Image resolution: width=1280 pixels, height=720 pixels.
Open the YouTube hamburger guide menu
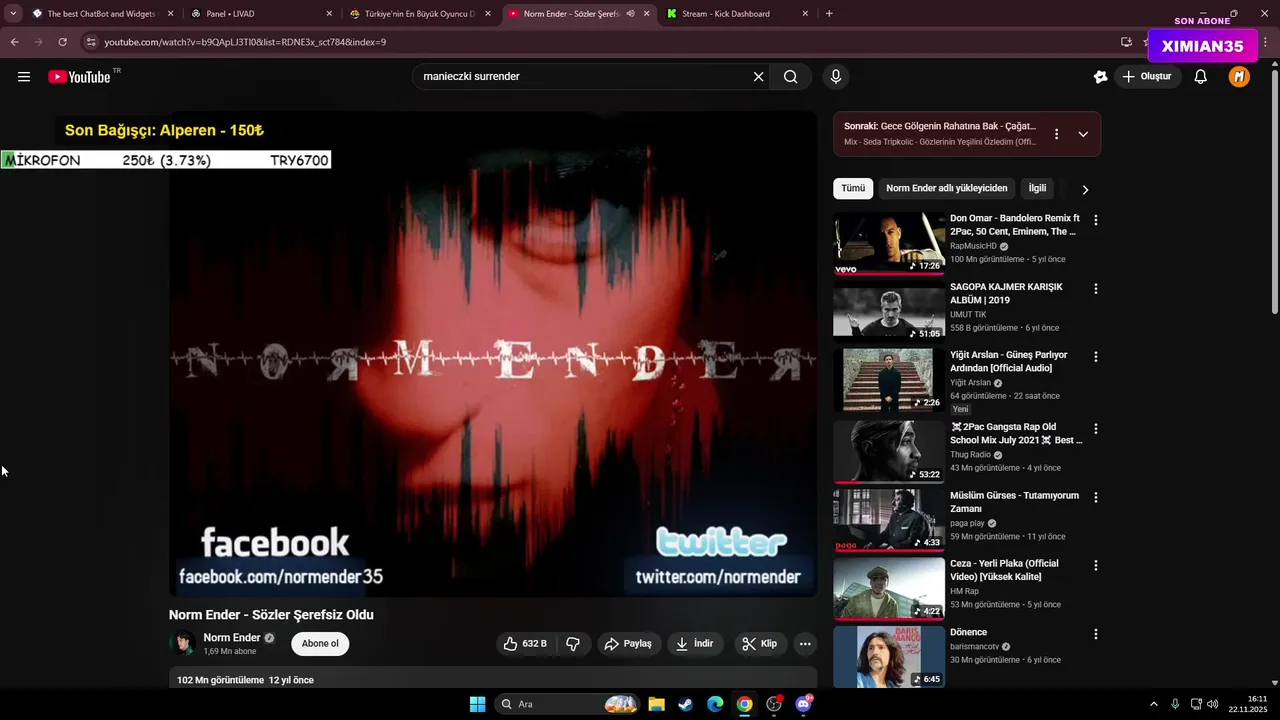coord(24,77)
